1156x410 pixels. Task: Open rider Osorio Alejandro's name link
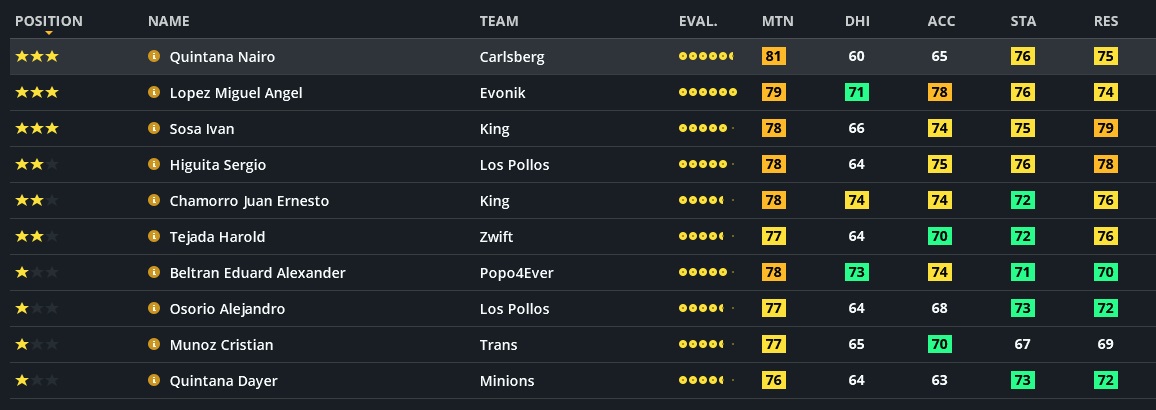click(227, 309)
